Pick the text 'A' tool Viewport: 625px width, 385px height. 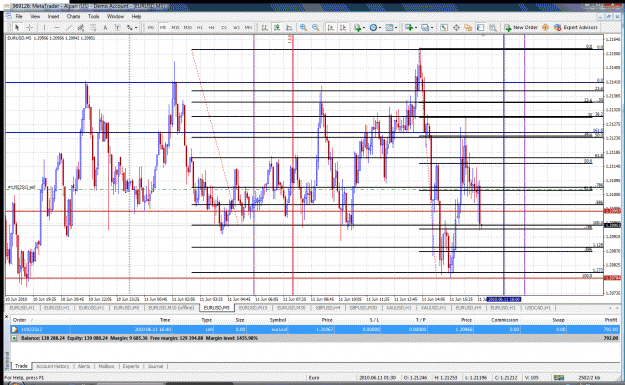(x=105, y=28)
